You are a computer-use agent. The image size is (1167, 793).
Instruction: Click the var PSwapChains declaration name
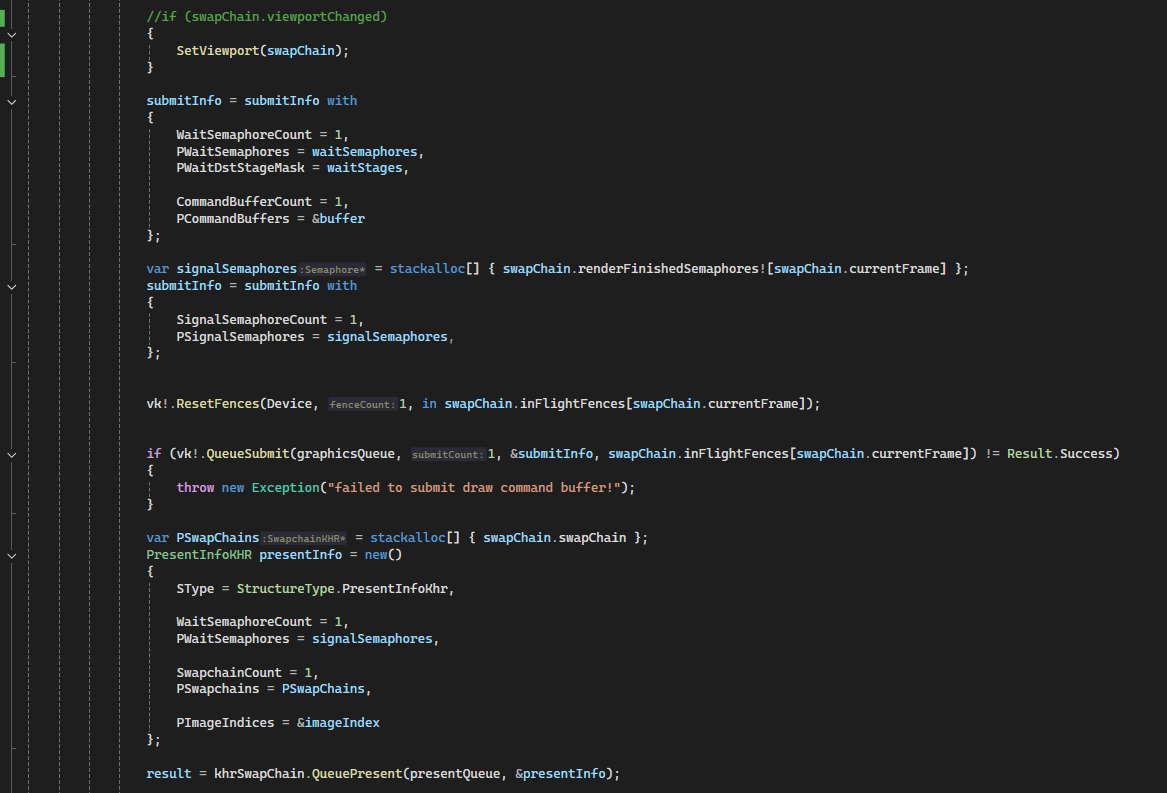pyautogui.click(x=217, y=538)
